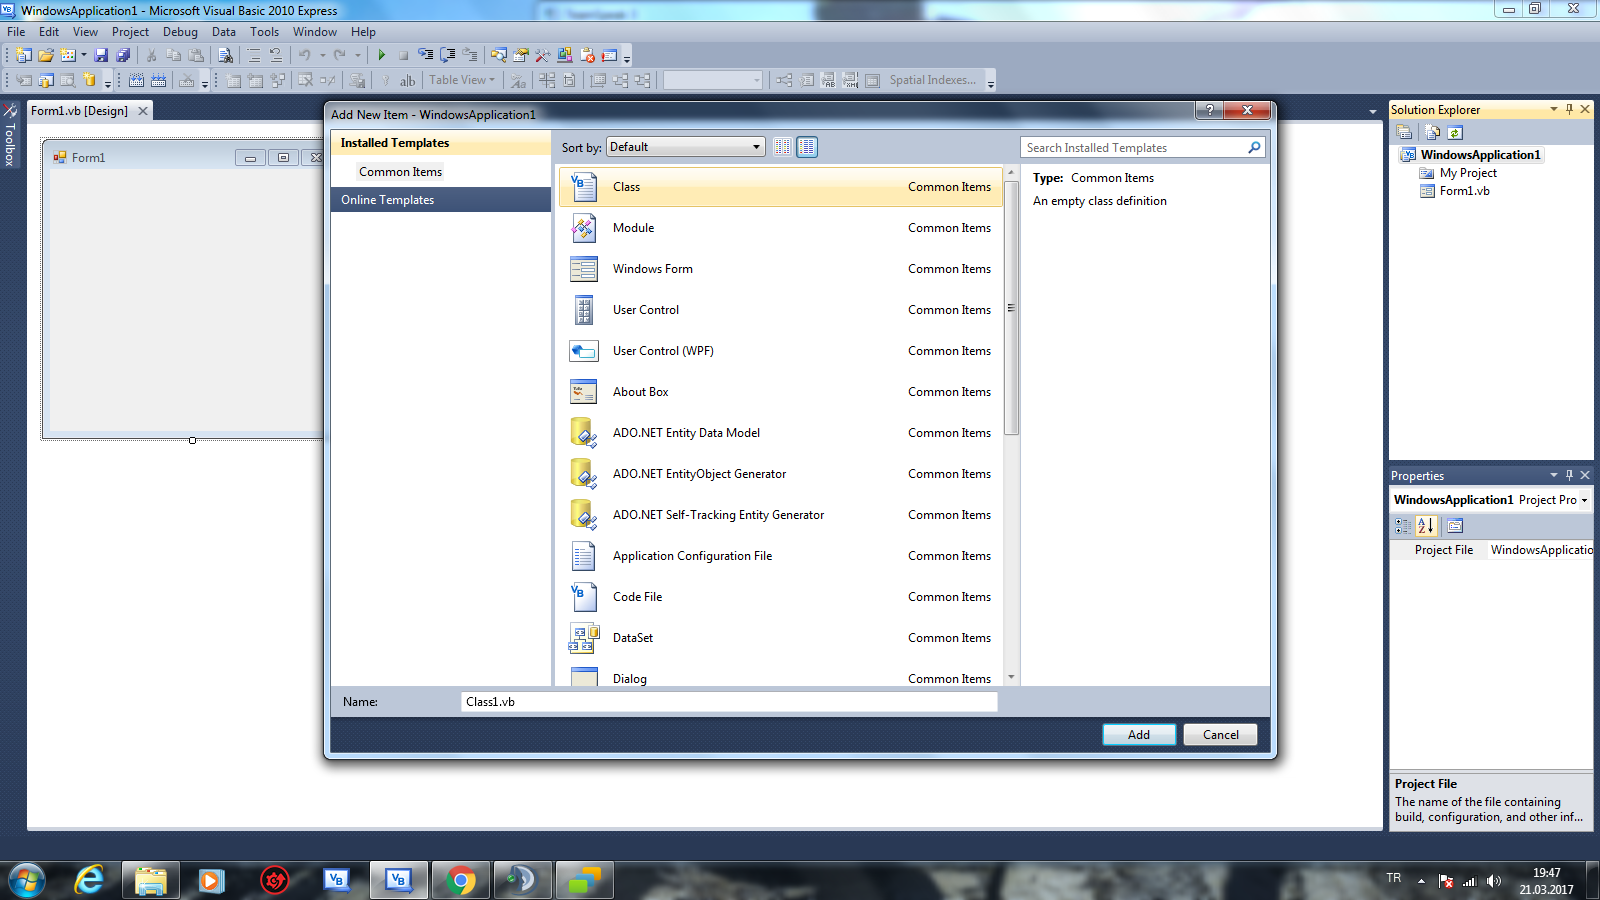Click the Add button in dialog
Image resolution: width=1600 pixels, height=900 pixels.
1139,735
